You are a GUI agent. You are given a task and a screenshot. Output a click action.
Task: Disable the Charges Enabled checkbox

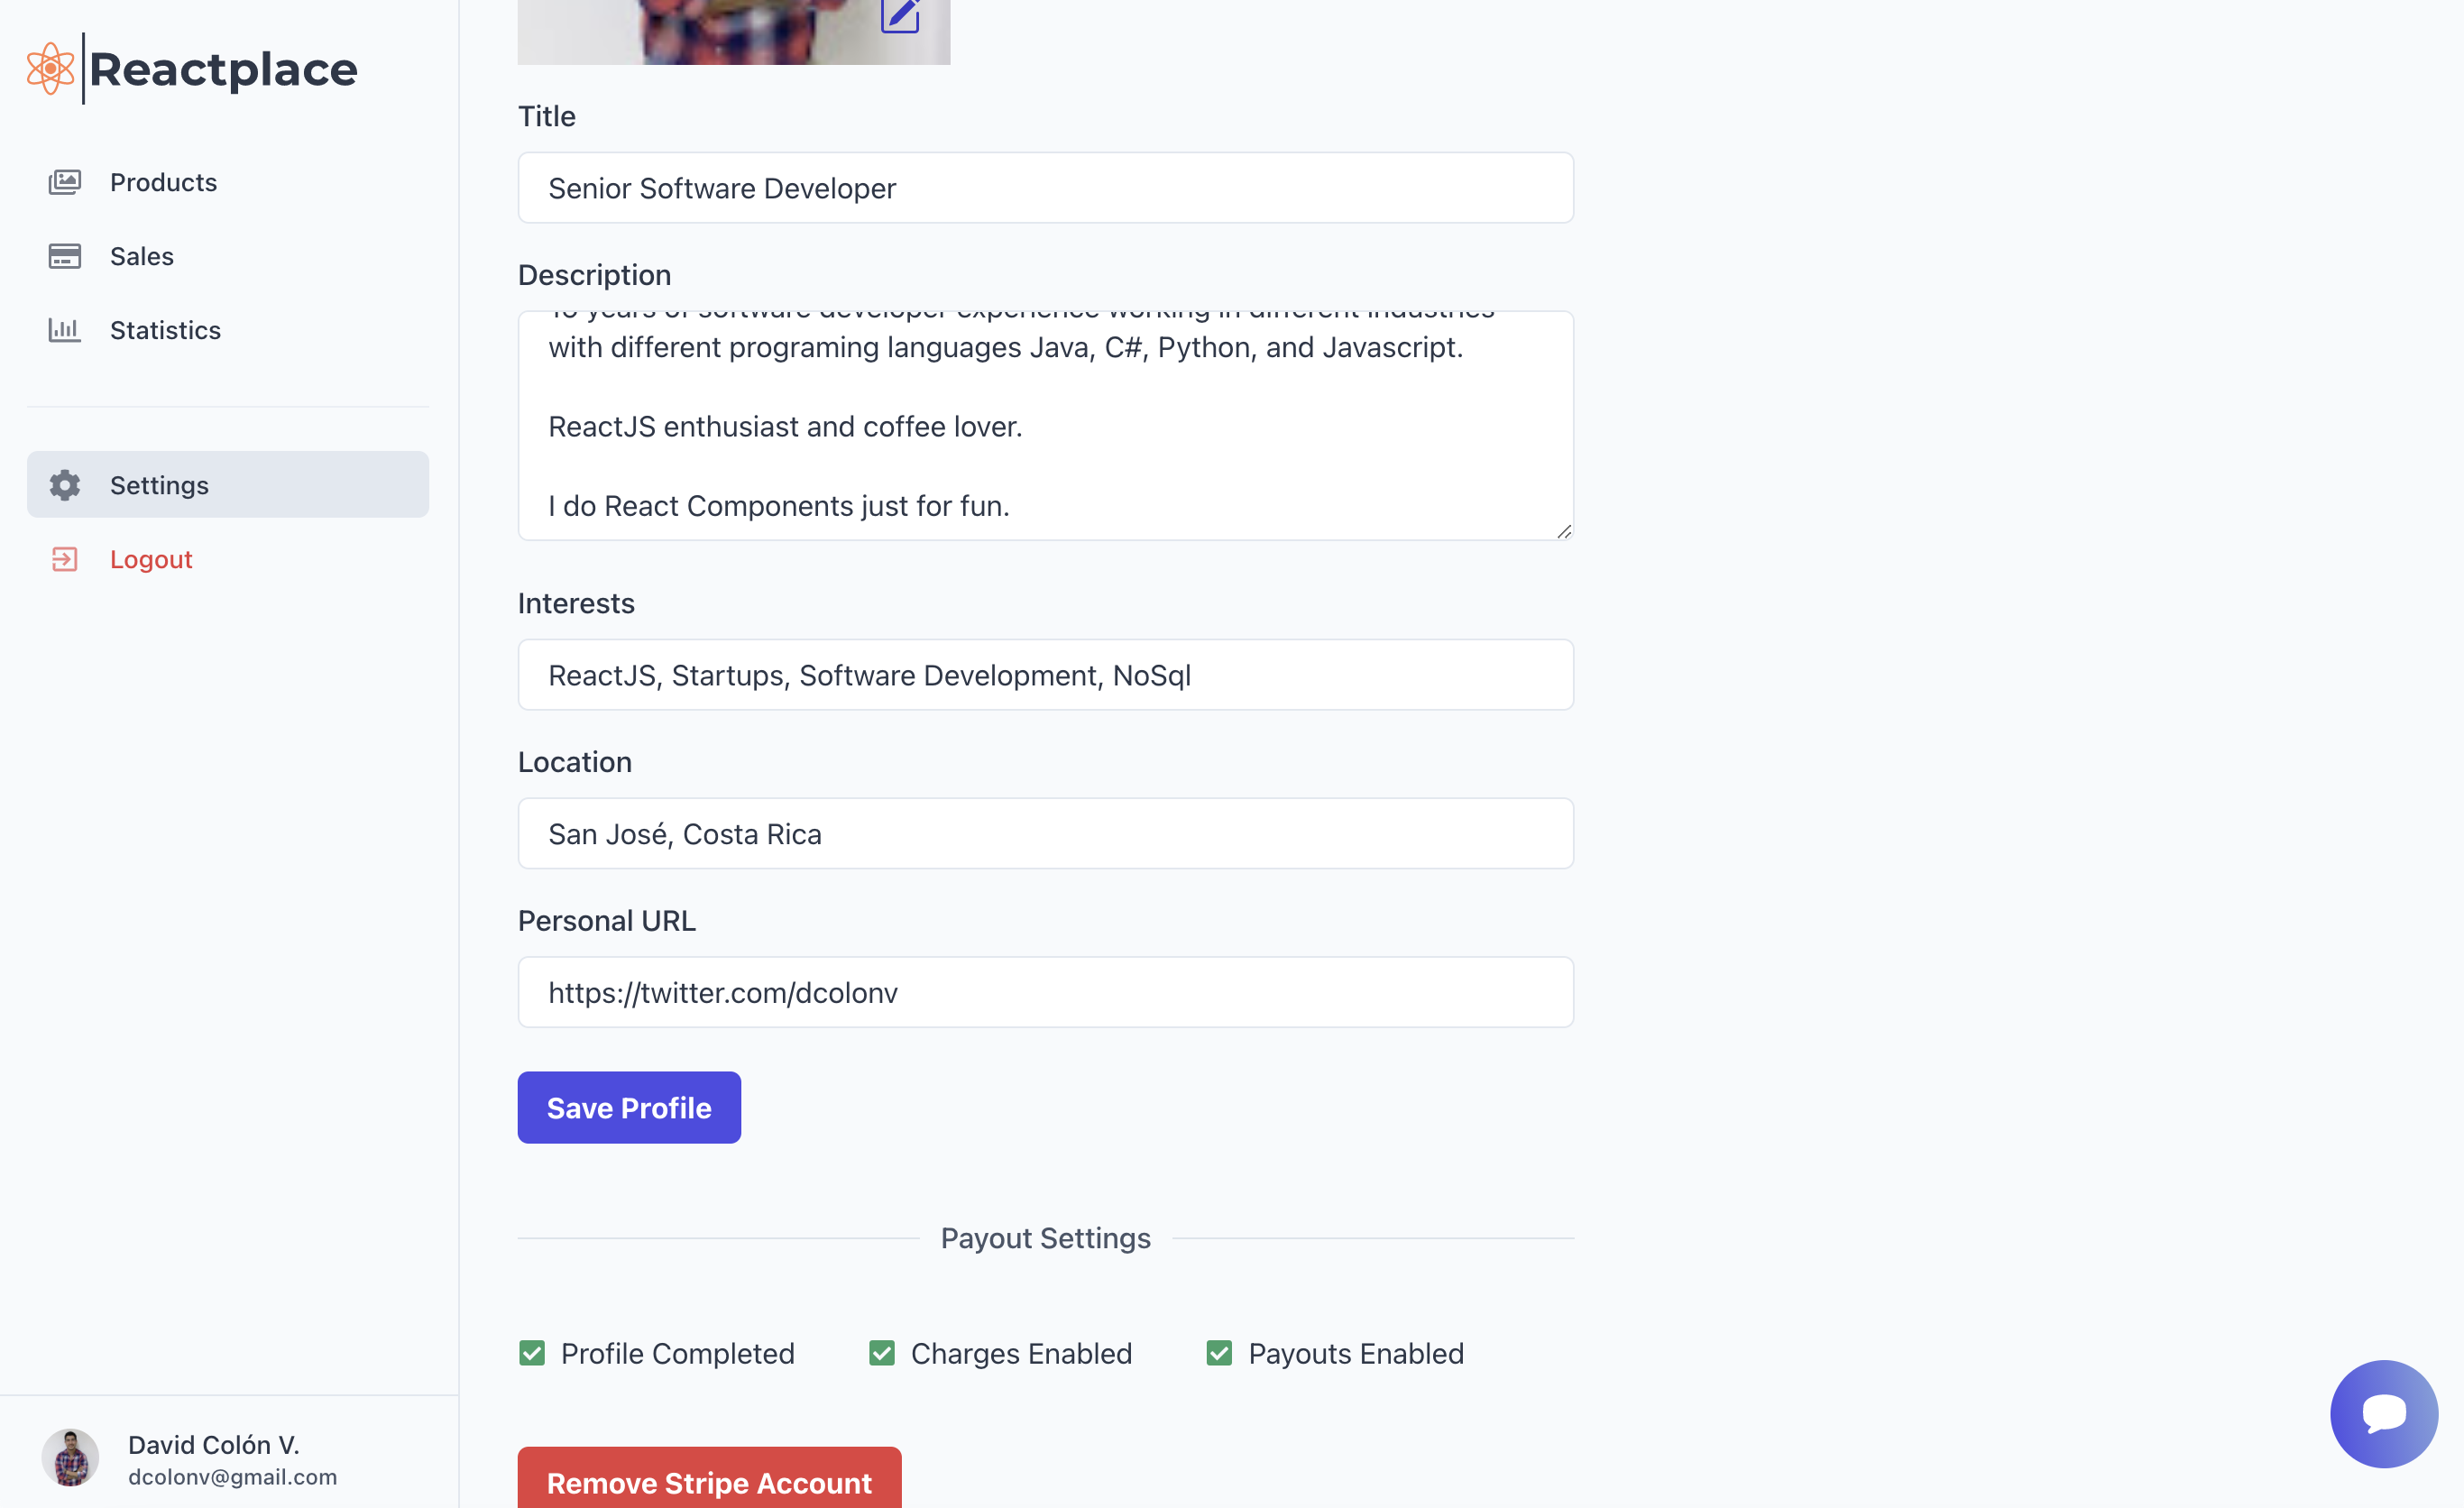point(881,1353)
